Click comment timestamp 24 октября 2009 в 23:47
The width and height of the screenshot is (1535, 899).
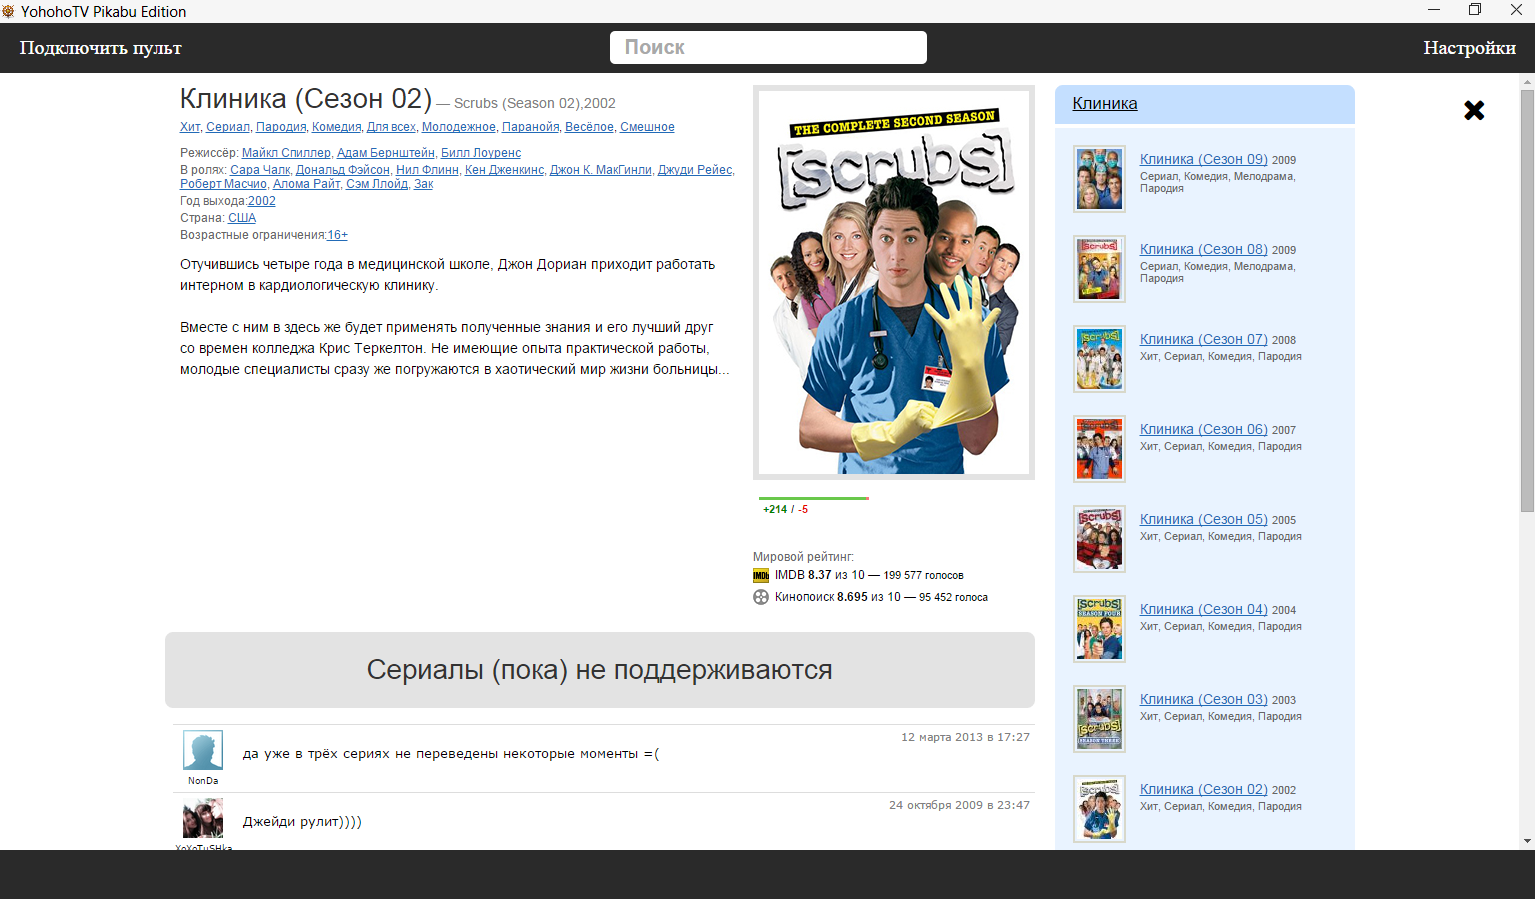pyautogui.click(x=959, y=805)
